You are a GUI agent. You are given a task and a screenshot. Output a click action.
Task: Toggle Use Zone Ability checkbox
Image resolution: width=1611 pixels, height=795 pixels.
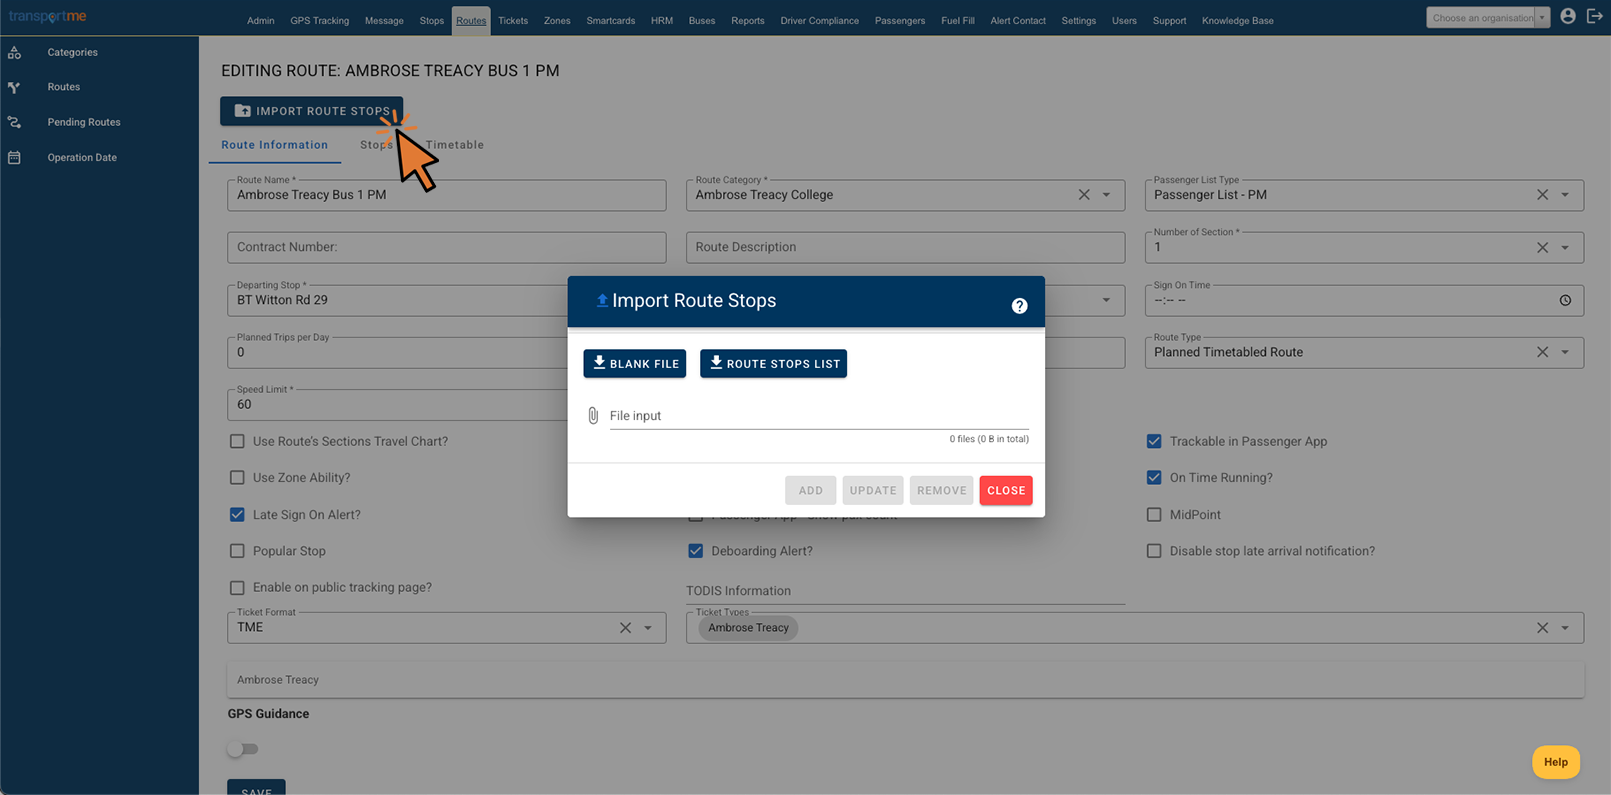tap(237, 478)
